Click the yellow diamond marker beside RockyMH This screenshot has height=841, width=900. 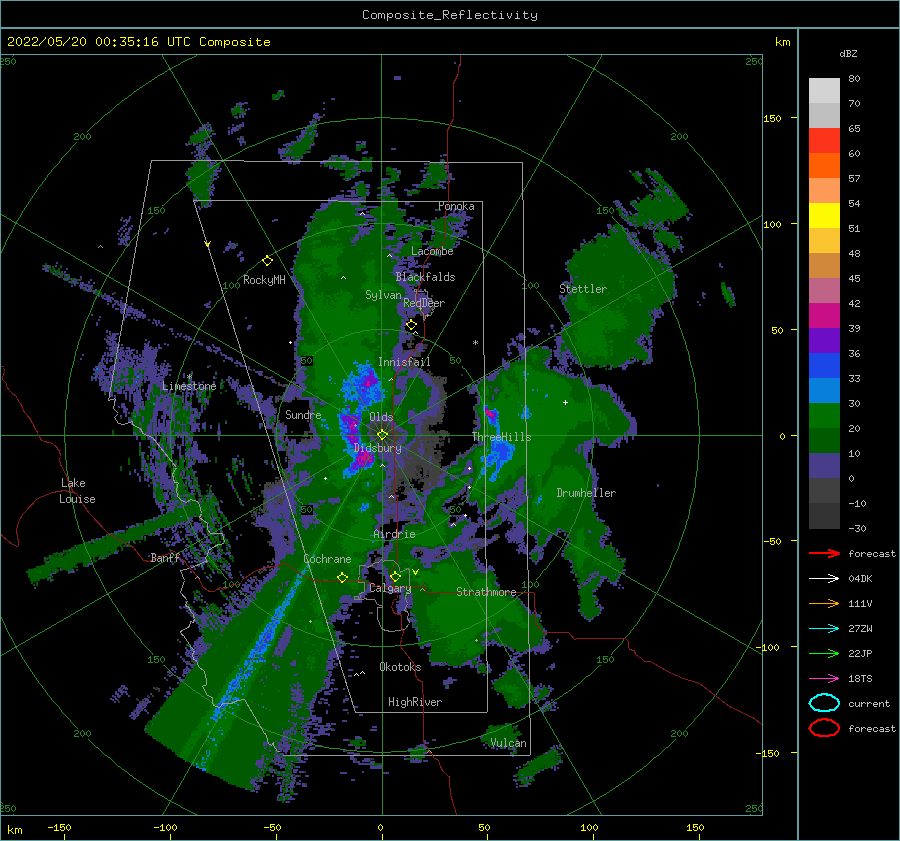267,261
